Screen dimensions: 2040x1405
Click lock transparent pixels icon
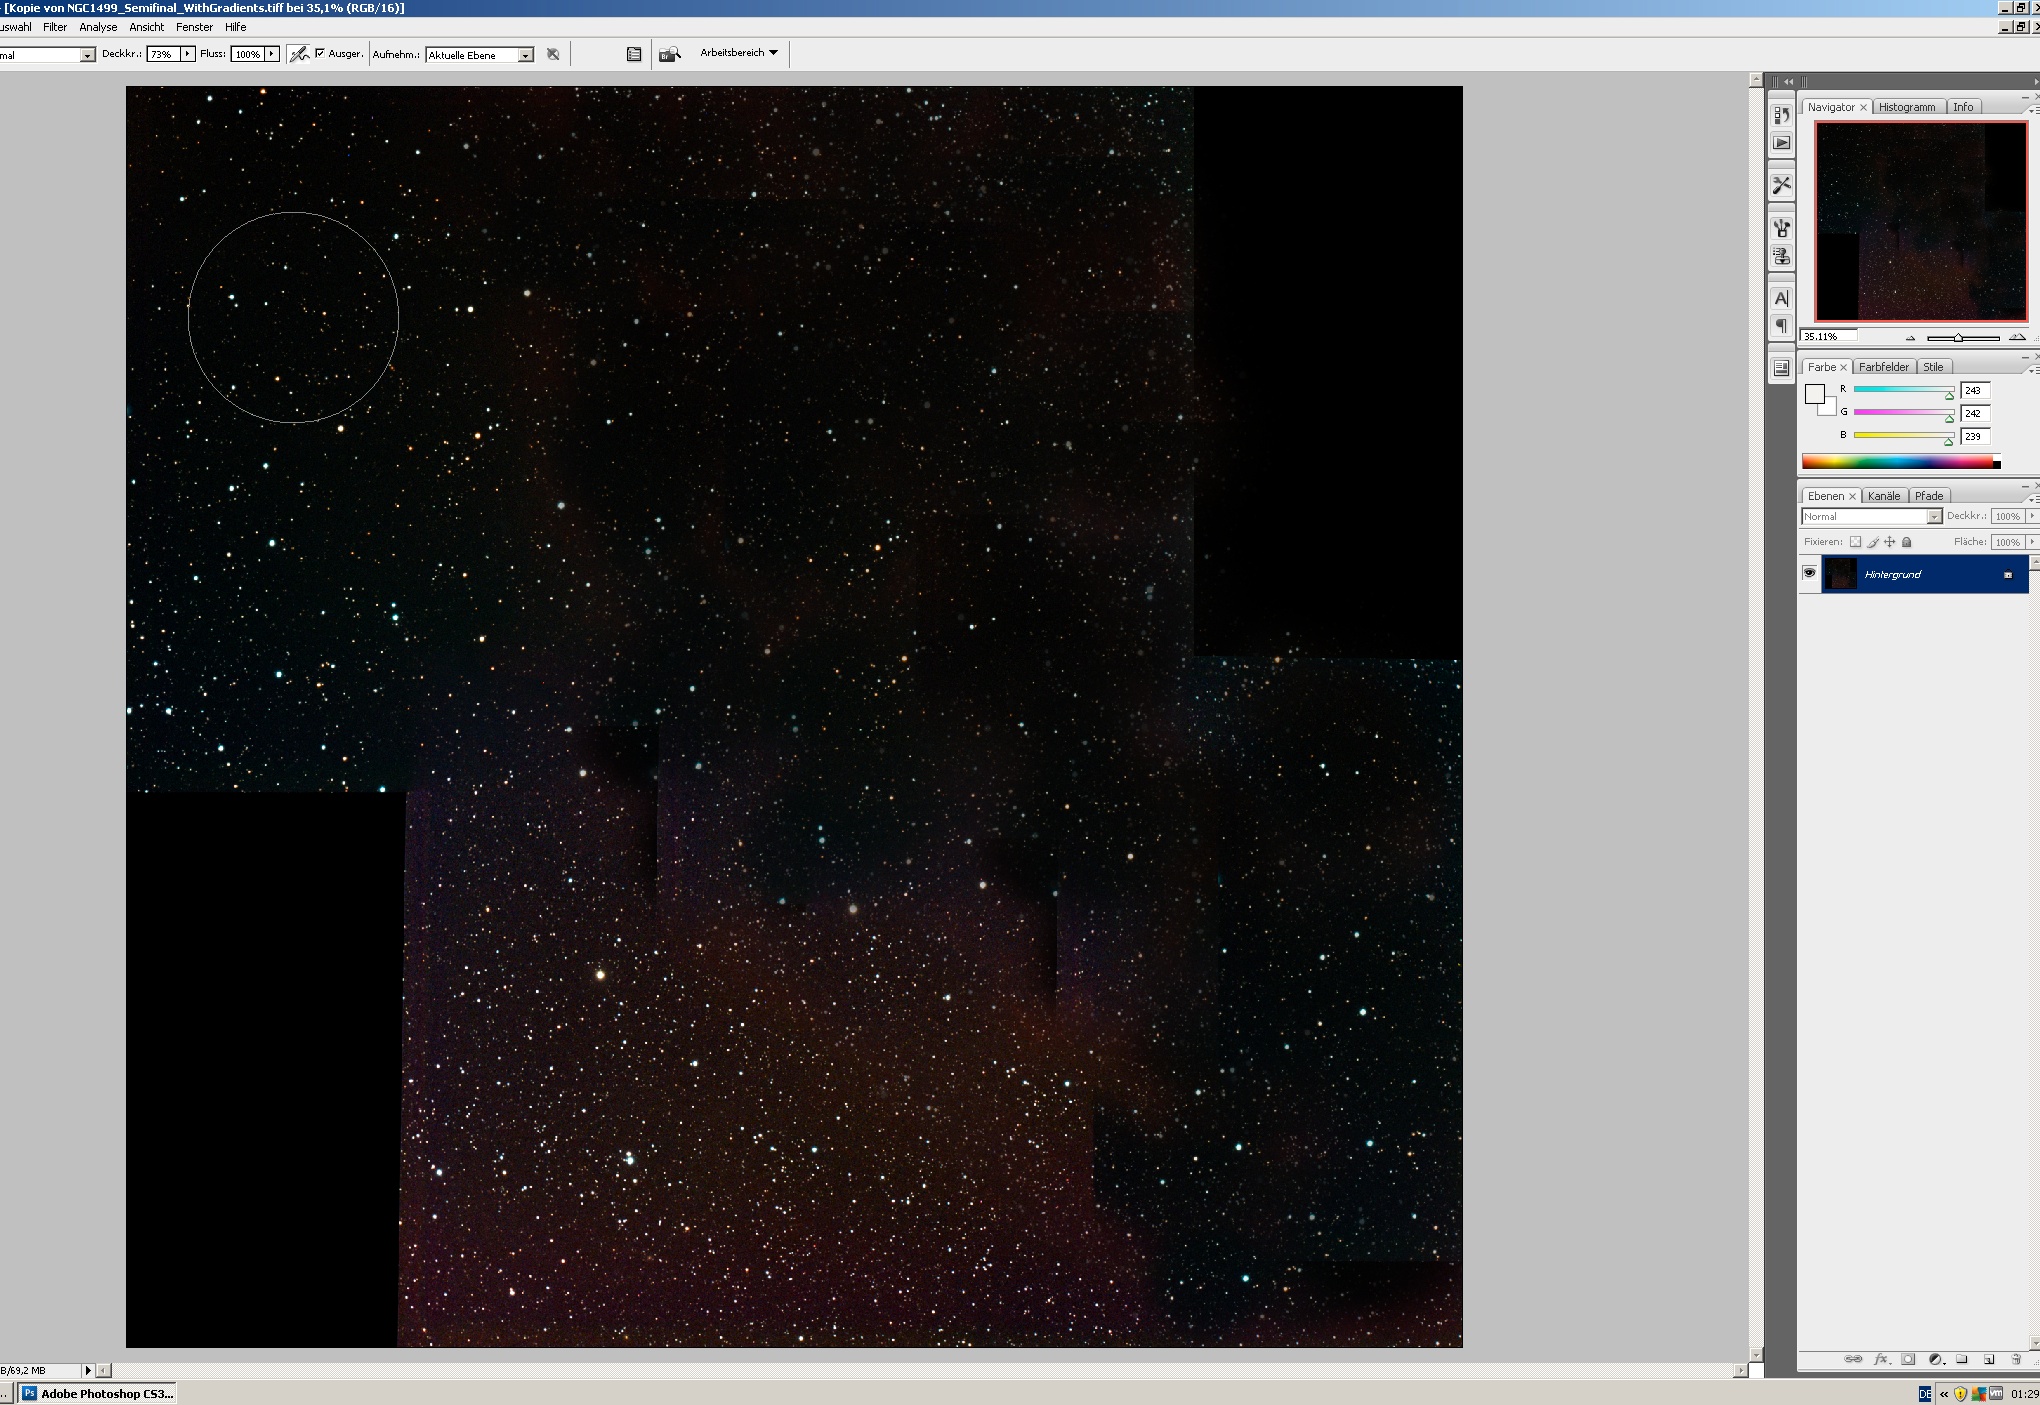(x=1855, y=542)
